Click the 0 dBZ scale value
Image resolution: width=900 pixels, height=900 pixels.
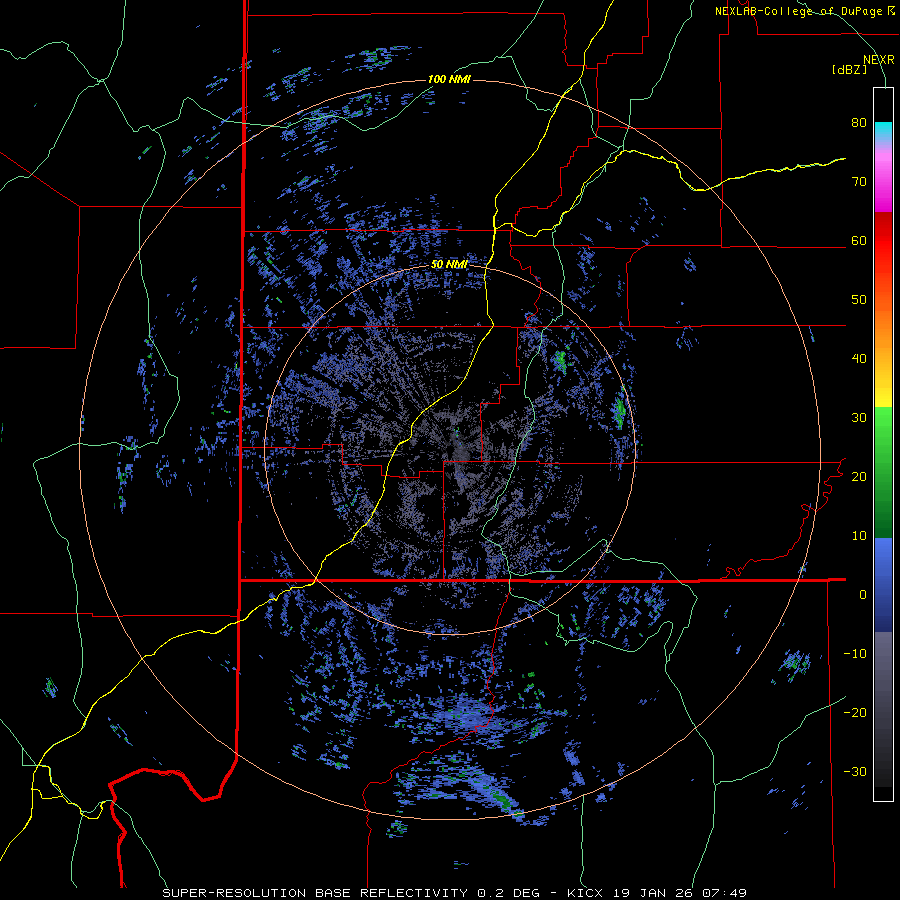click(863, 595)
